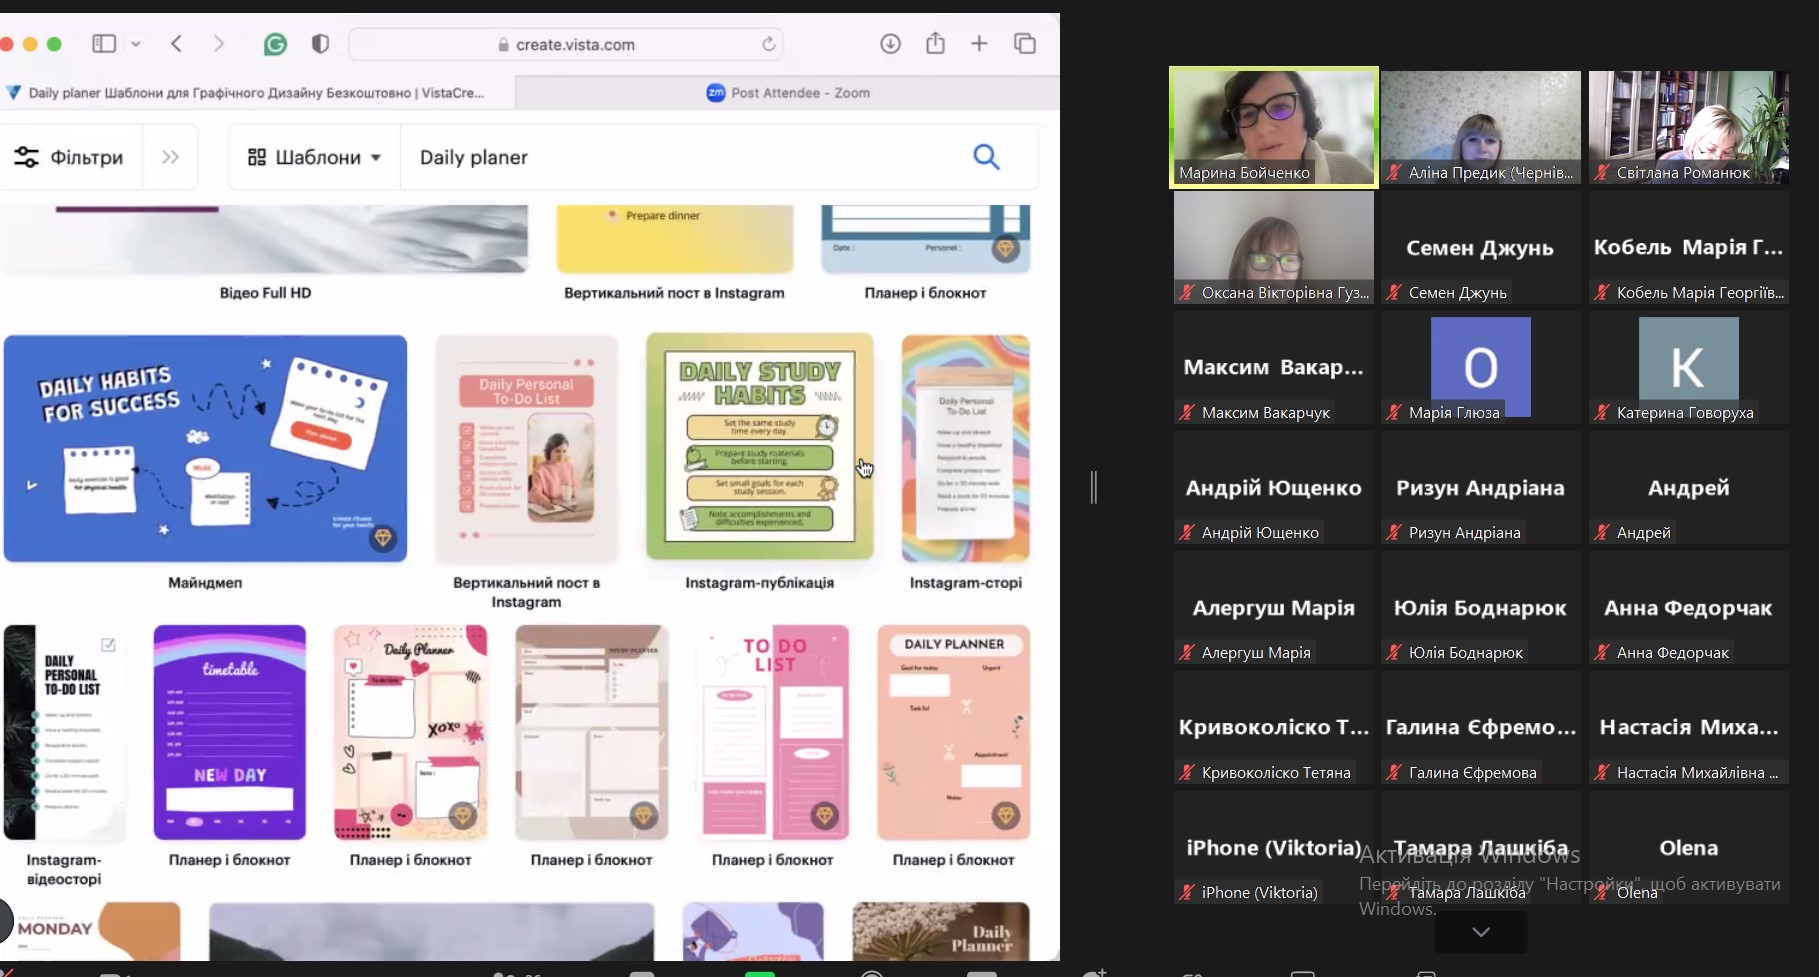The height and width of the screenshot is (977, 1819).
Task: Open a new tab with plus icon
Action: 979,44
